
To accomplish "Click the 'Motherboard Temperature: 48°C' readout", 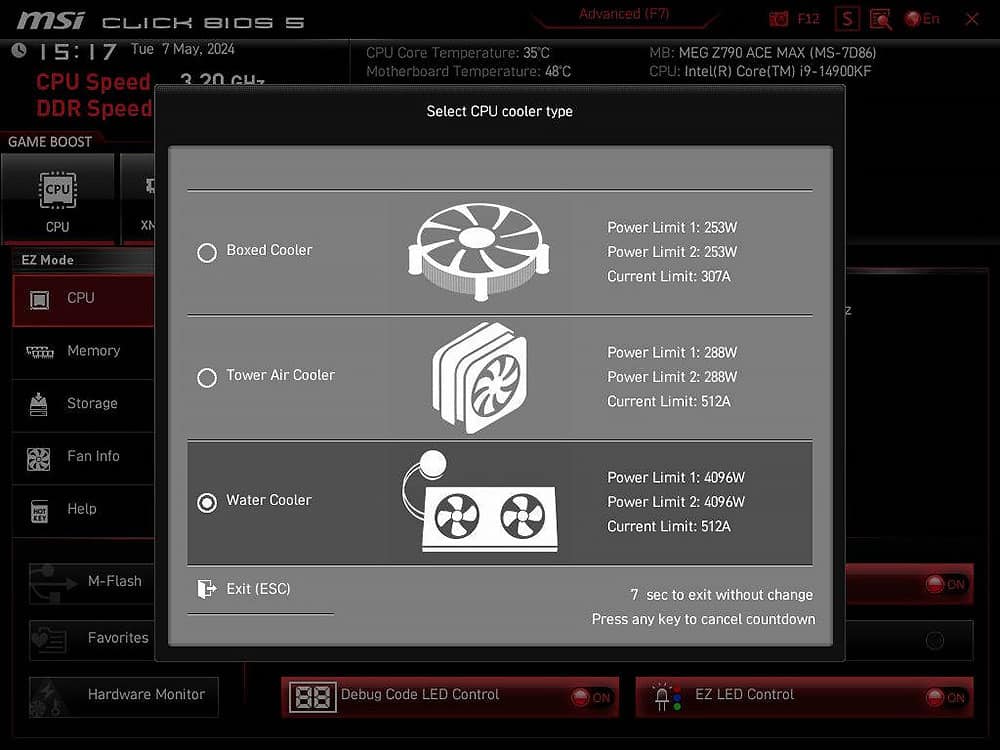I will tap(469, 71).
